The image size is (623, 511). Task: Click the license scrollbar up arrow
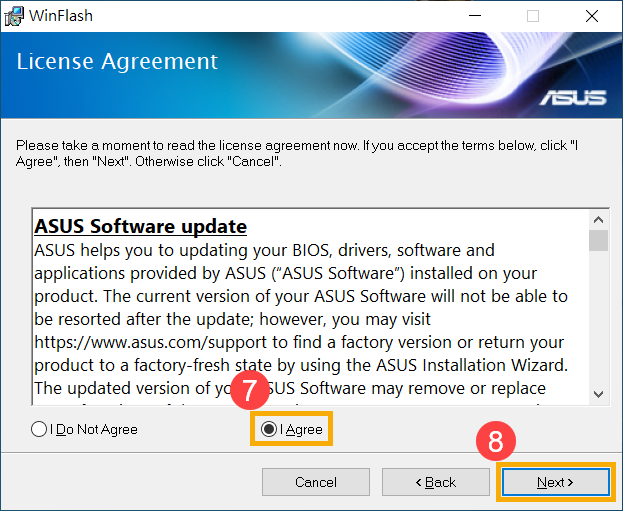[x=598, y=219]
